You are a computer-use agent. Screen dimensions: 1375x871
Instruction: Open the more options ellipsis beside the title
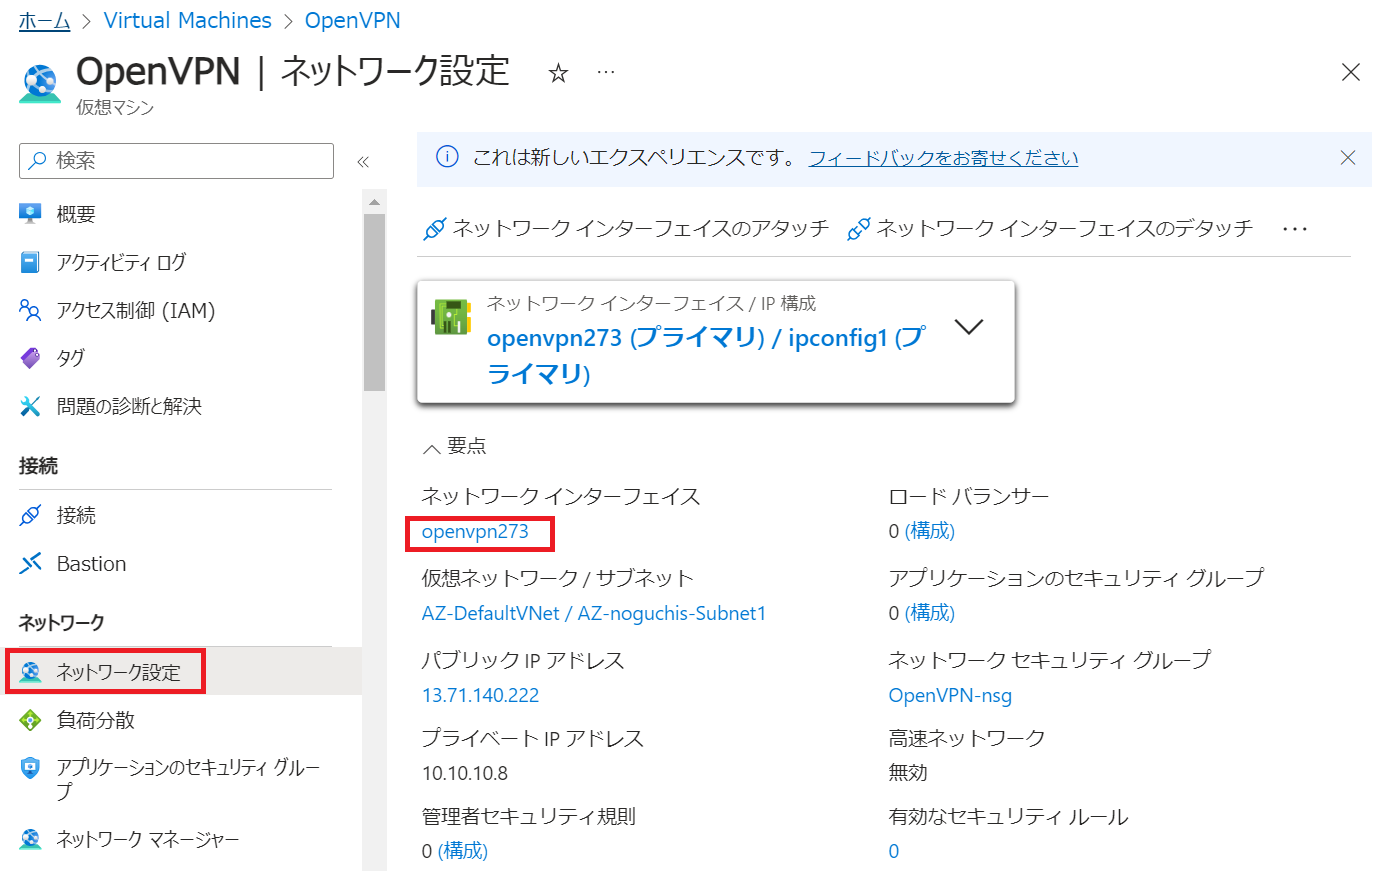click(606, 72)
